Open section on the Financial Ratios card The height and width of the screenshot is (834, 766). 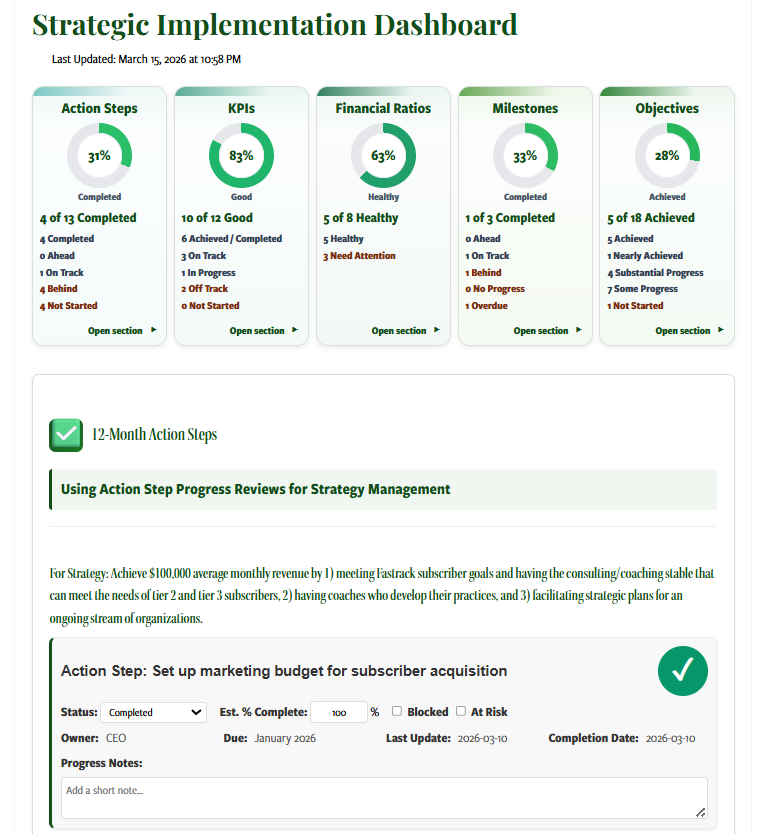tap(406, 331)
